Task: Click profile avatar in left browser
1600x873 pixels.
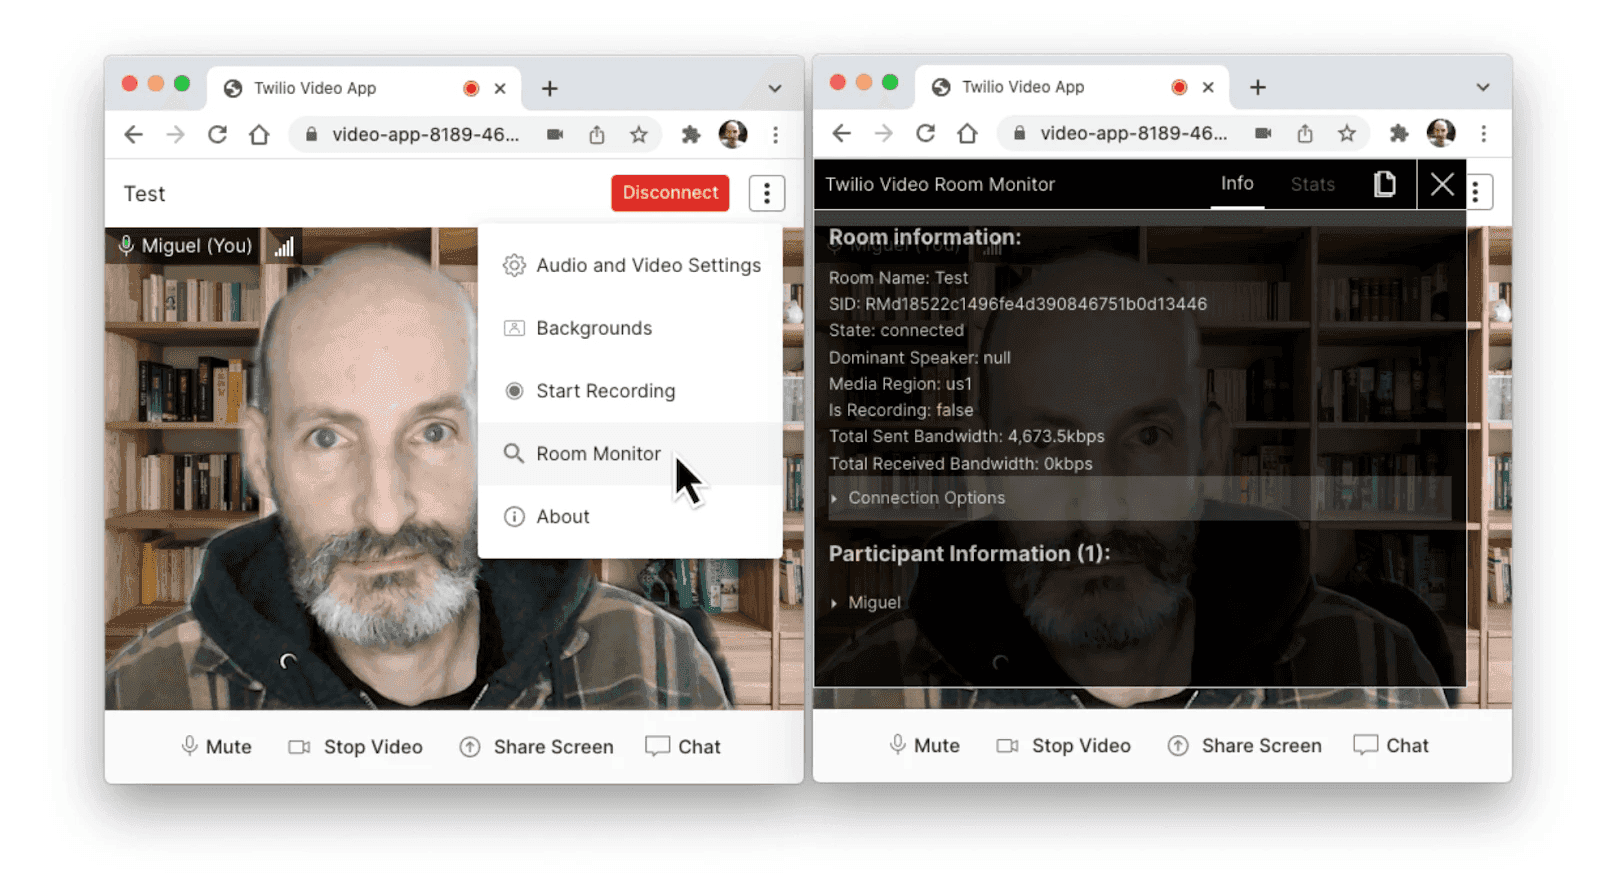Action: [733, 134]
